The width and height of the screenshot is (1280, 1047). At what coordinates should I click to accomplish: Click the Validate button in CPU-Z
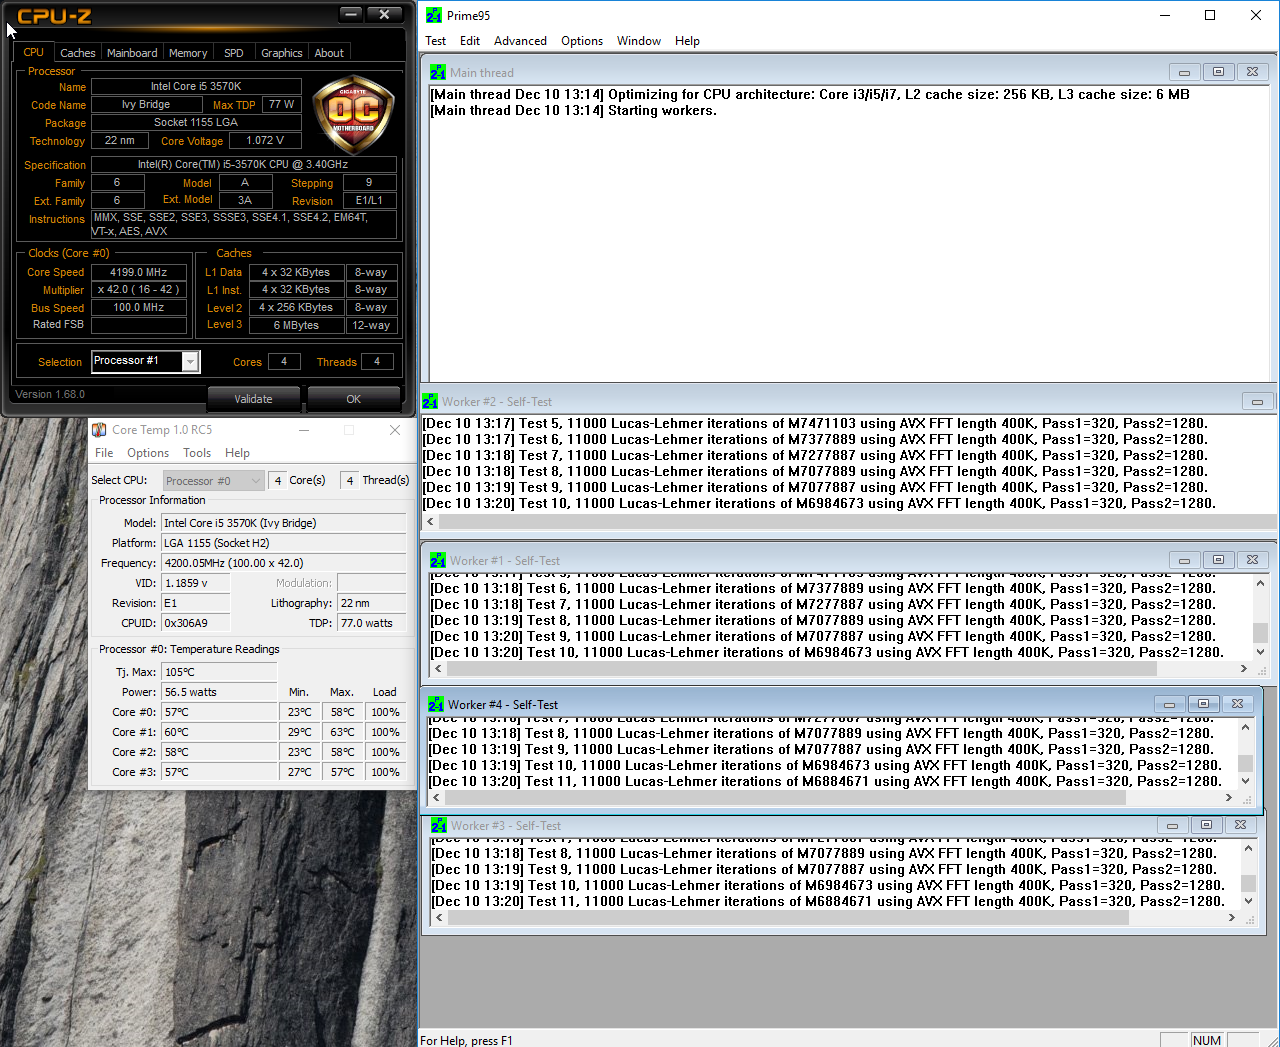point(253,399)
